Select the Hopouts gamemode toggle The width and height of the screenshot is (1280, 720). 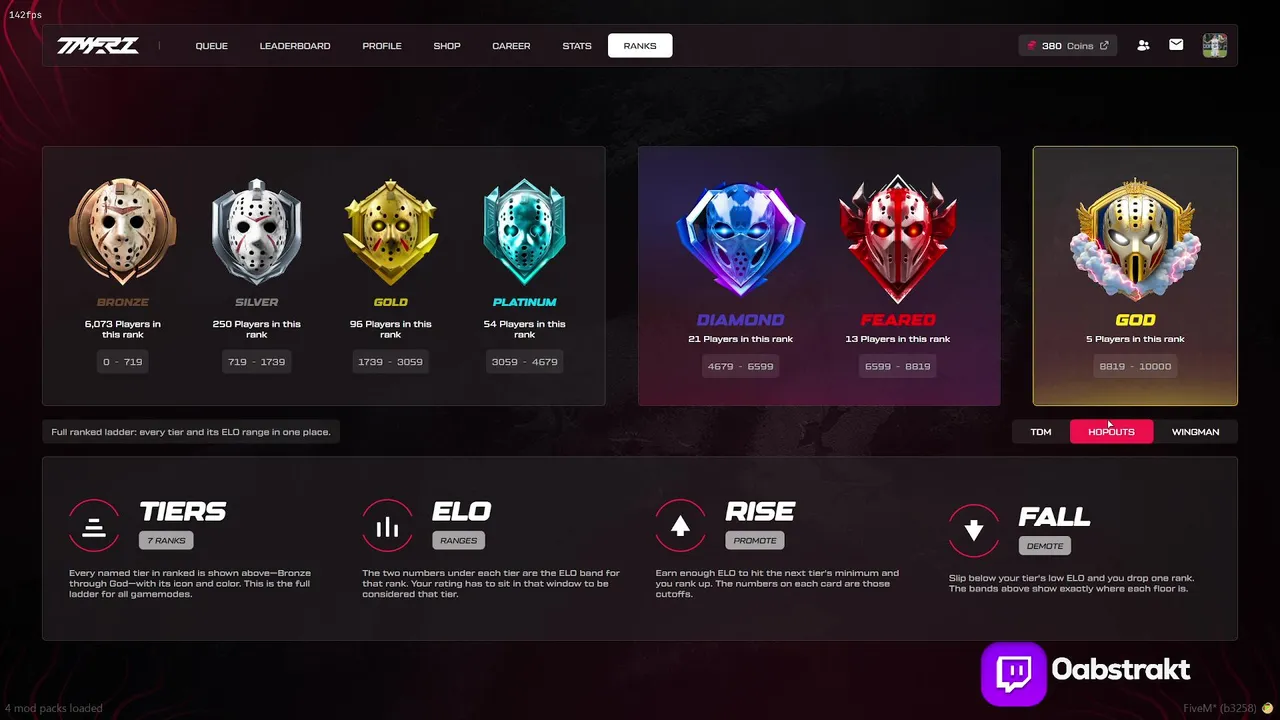pyautogui.click(x=1111, y=432)
